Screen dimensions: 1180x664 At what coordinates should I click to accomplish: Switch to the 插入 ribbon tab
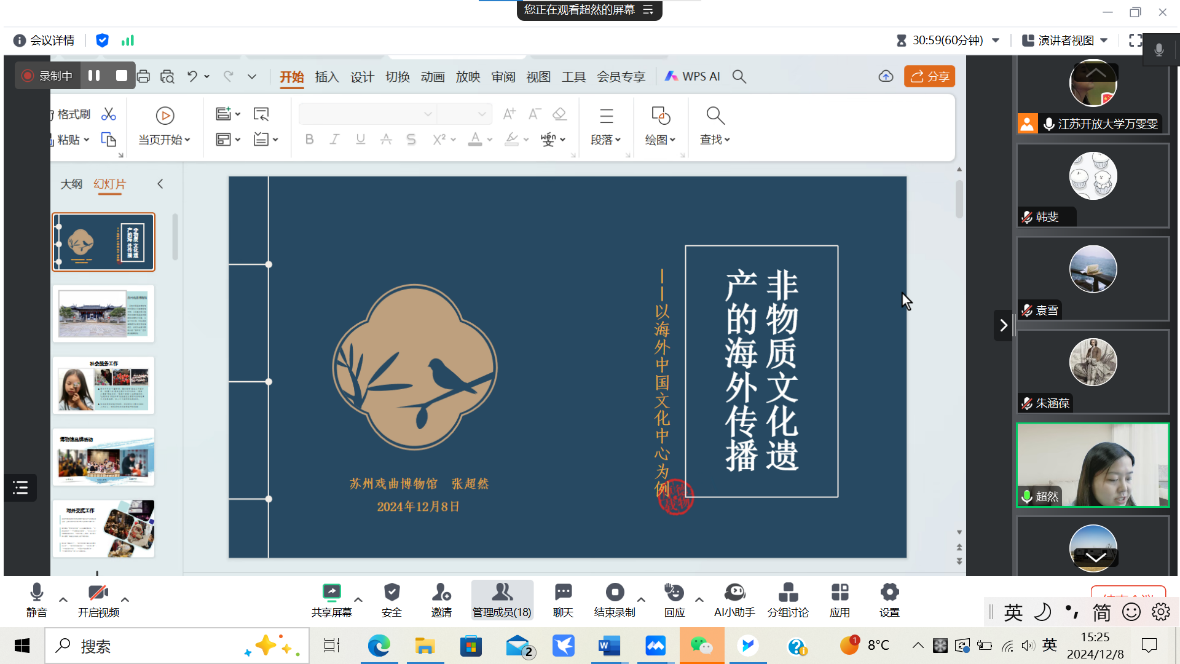327,77
